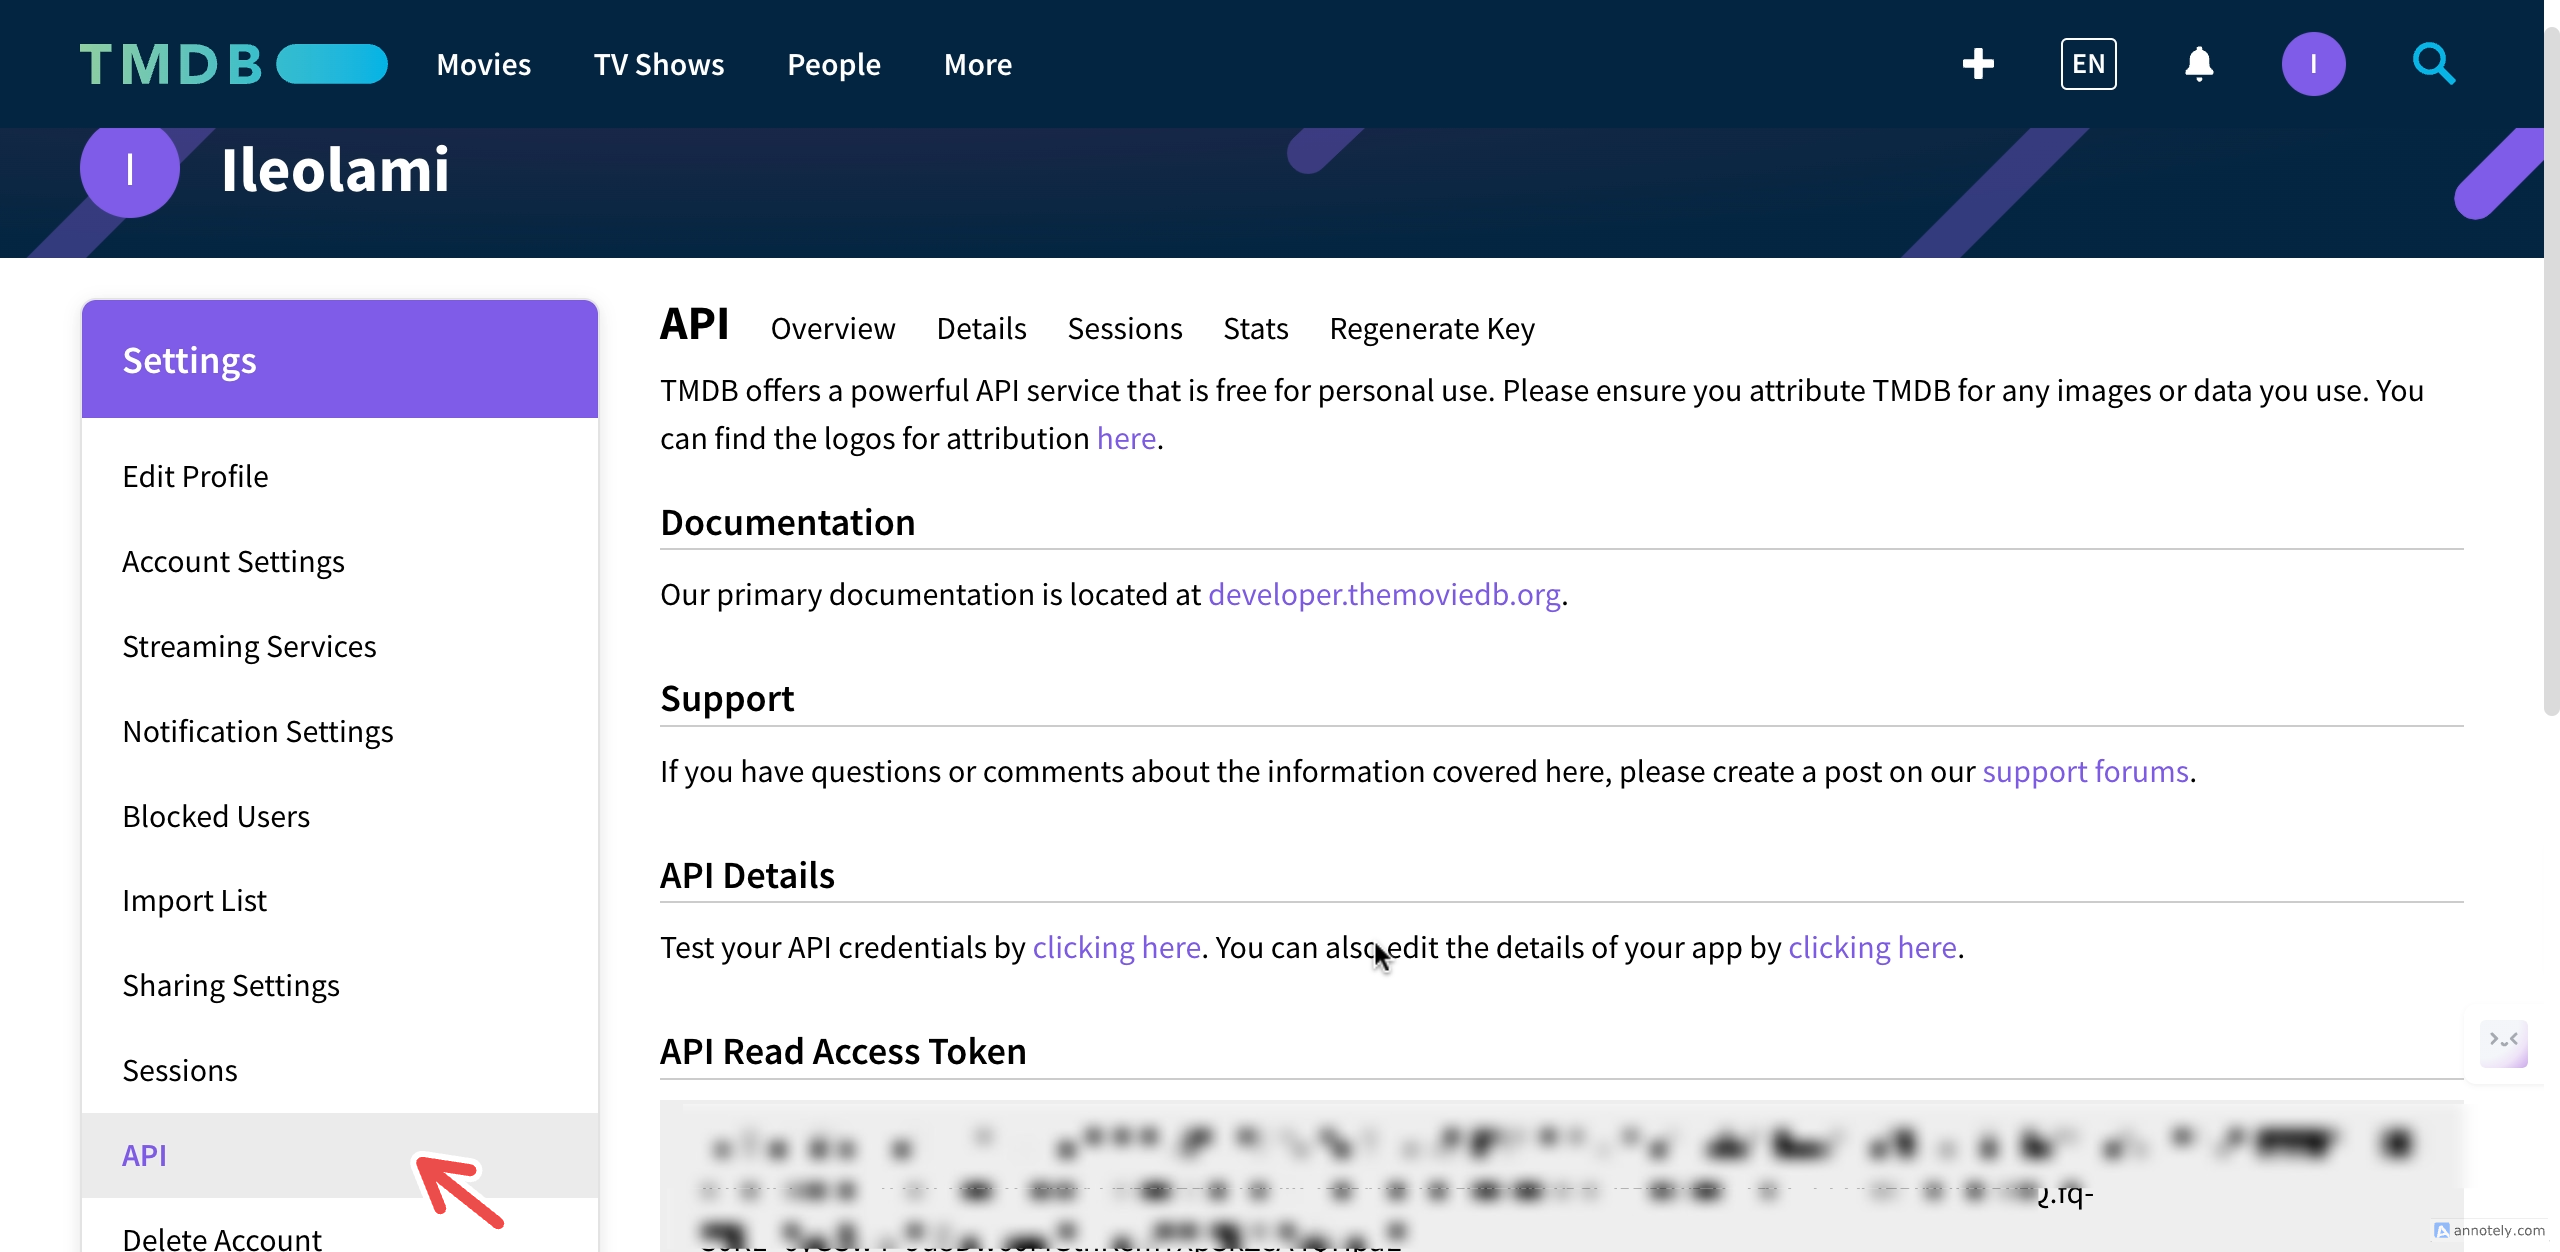Screen dimensions: 2560x1252
Task: Click the floating collapse widget icon
Action: (2504, 1042)
